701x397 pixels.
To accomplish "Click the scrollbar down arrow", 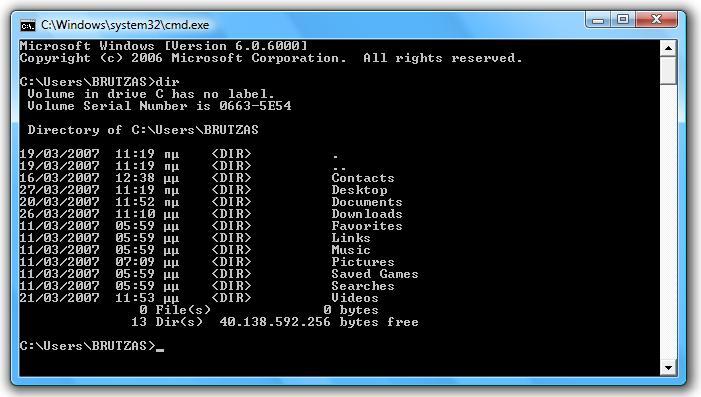I will coord(668,367).
